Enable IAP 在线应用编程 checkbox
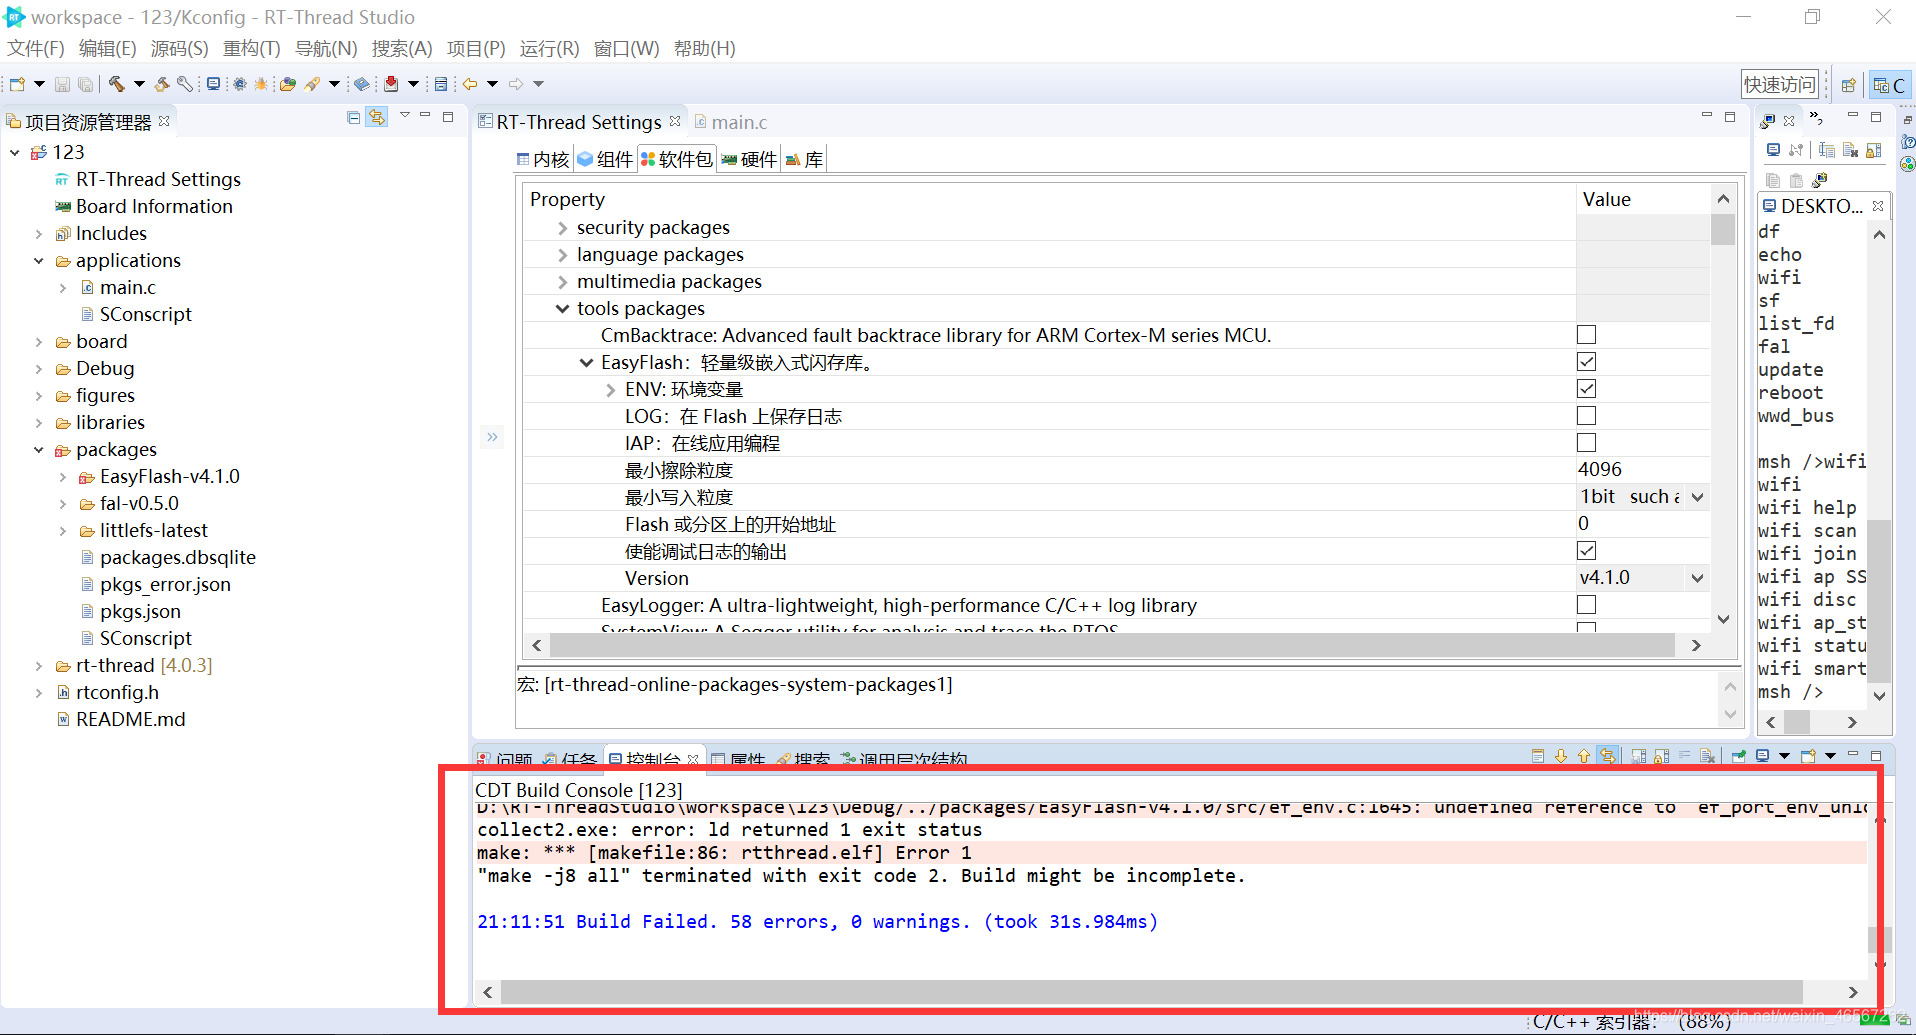The width and height of the screenshot is (1916, 1035). [1586, 442]
